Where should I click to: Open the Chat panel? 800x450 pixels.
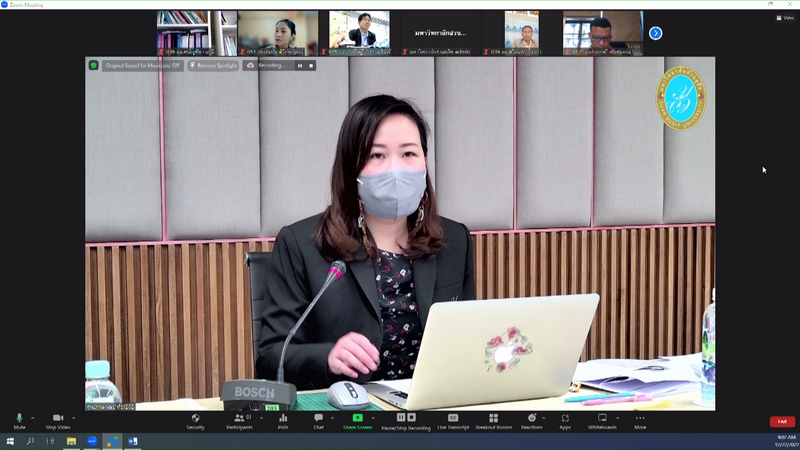pyautogui.click(x=318, y=421)
